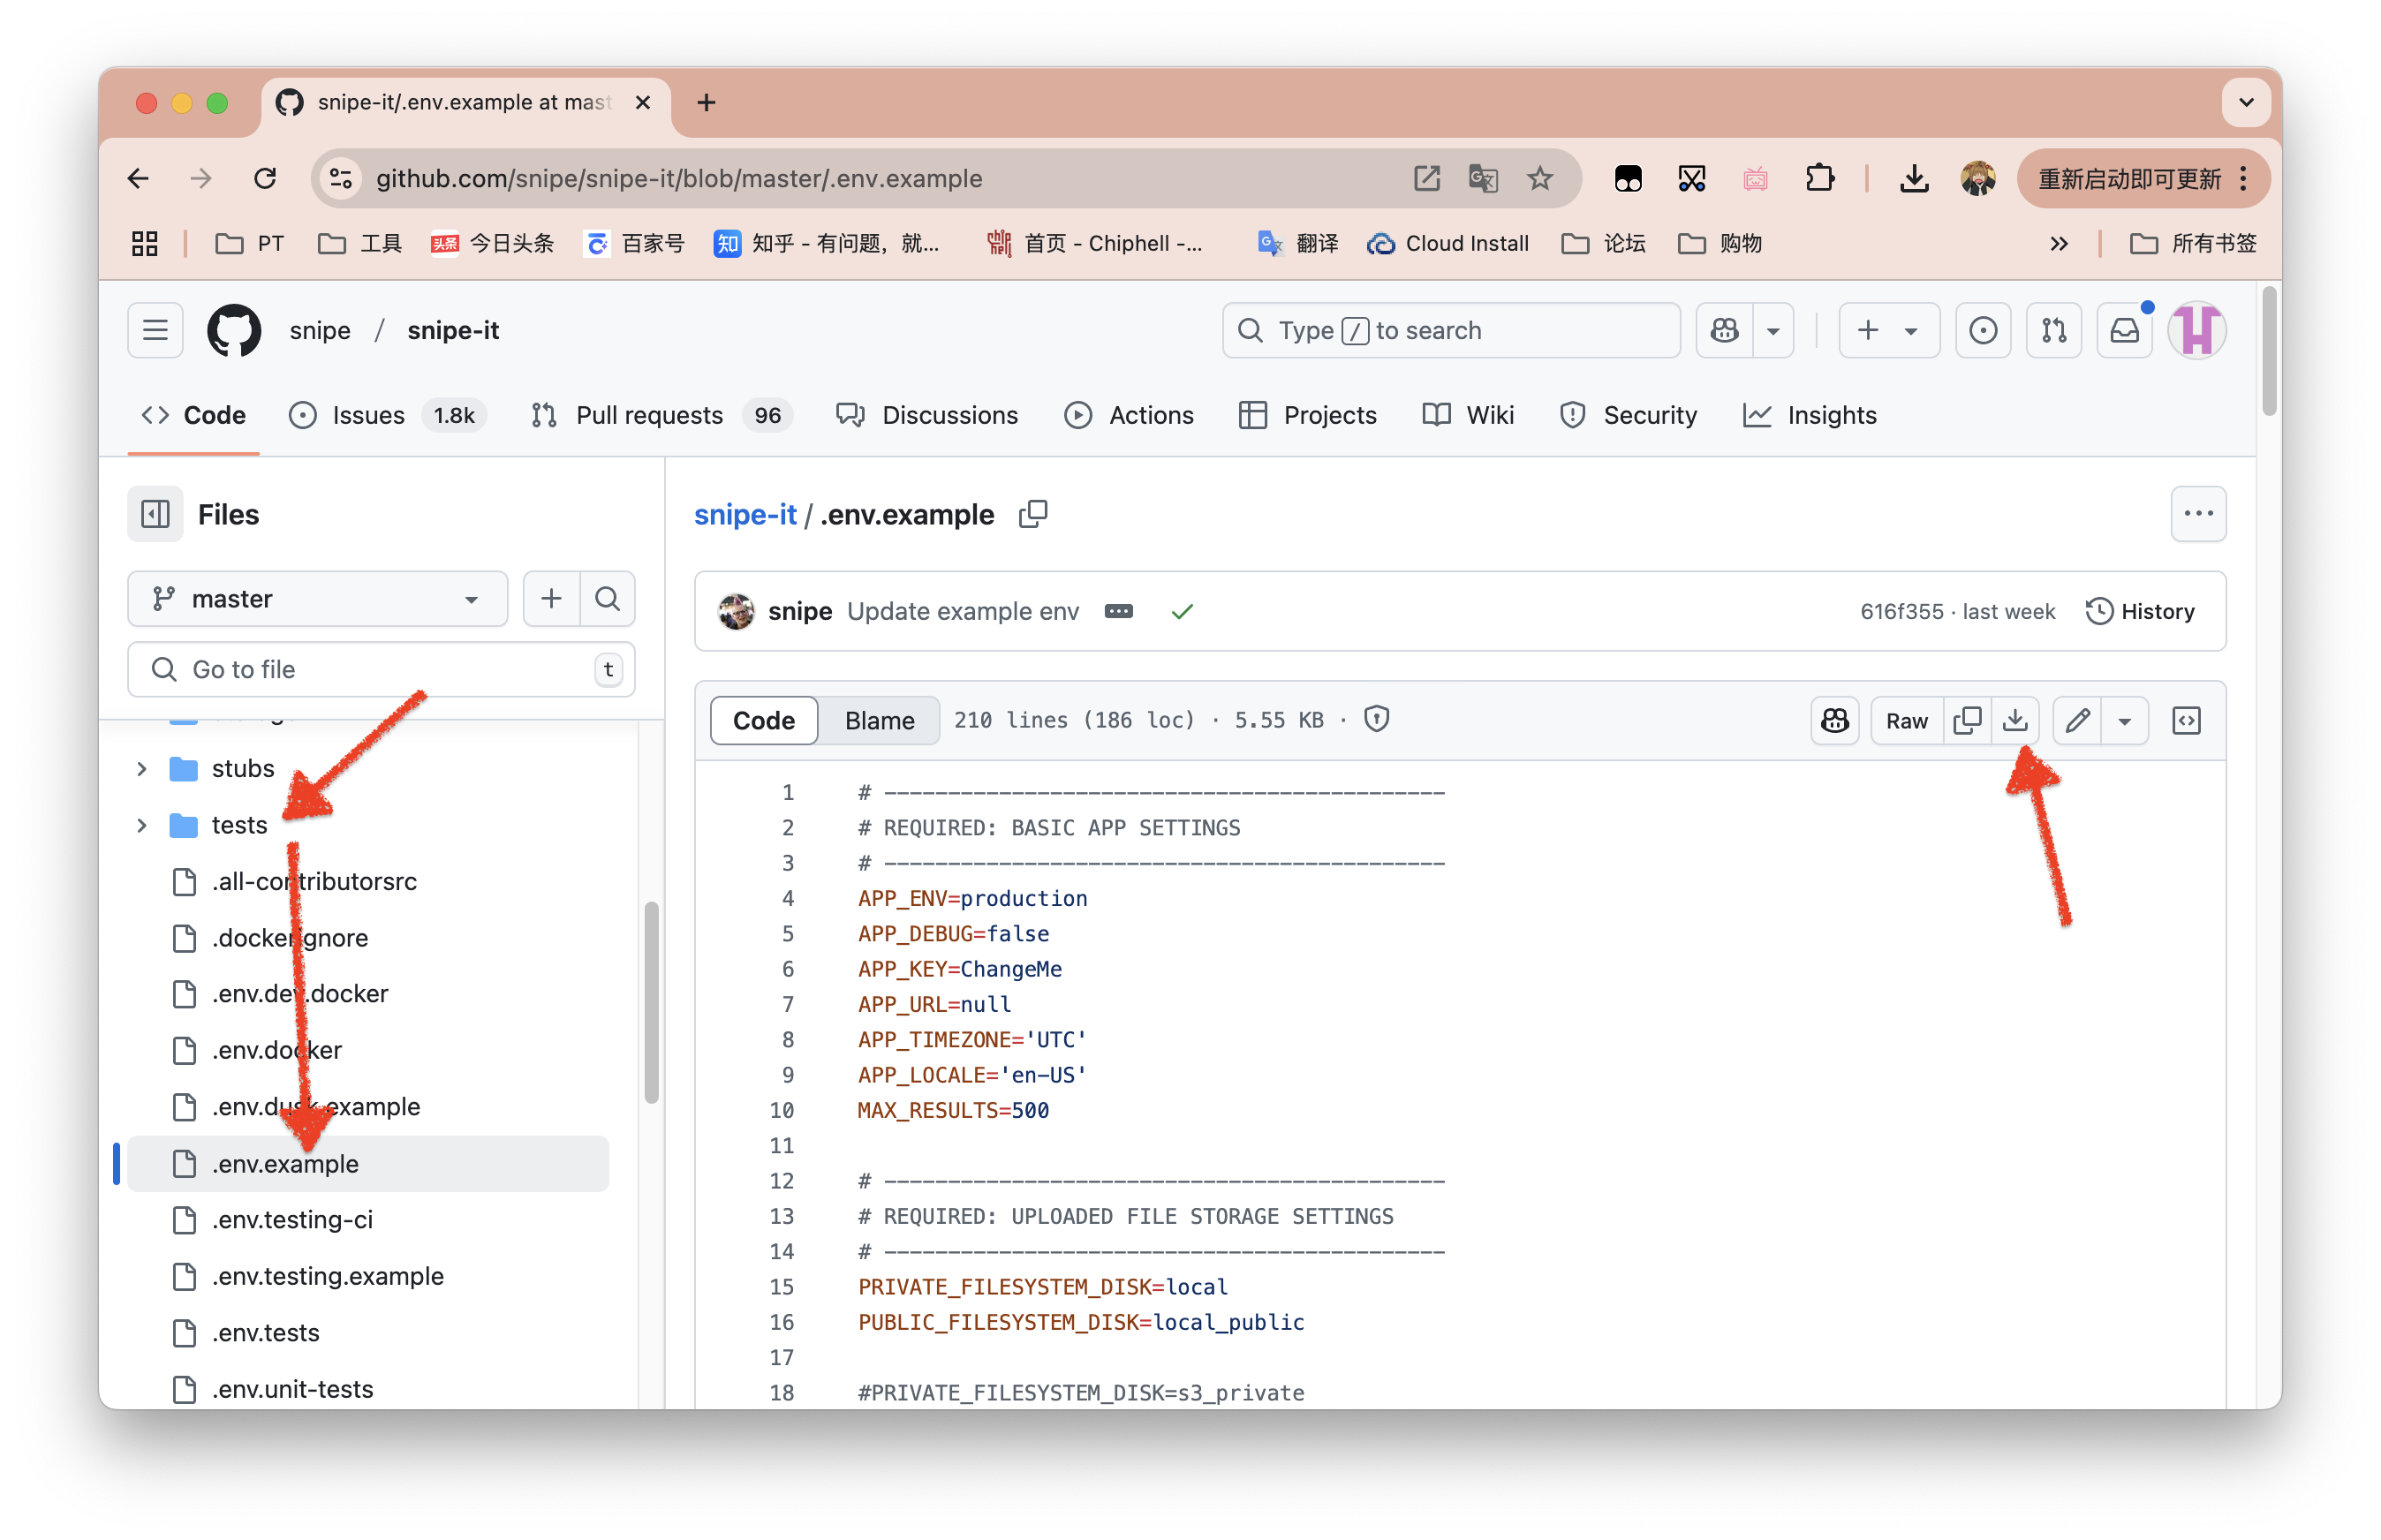Ask Copilot about this file icon
This screenshot has height=1540, width=2381.
click(x=1833, y=720)
